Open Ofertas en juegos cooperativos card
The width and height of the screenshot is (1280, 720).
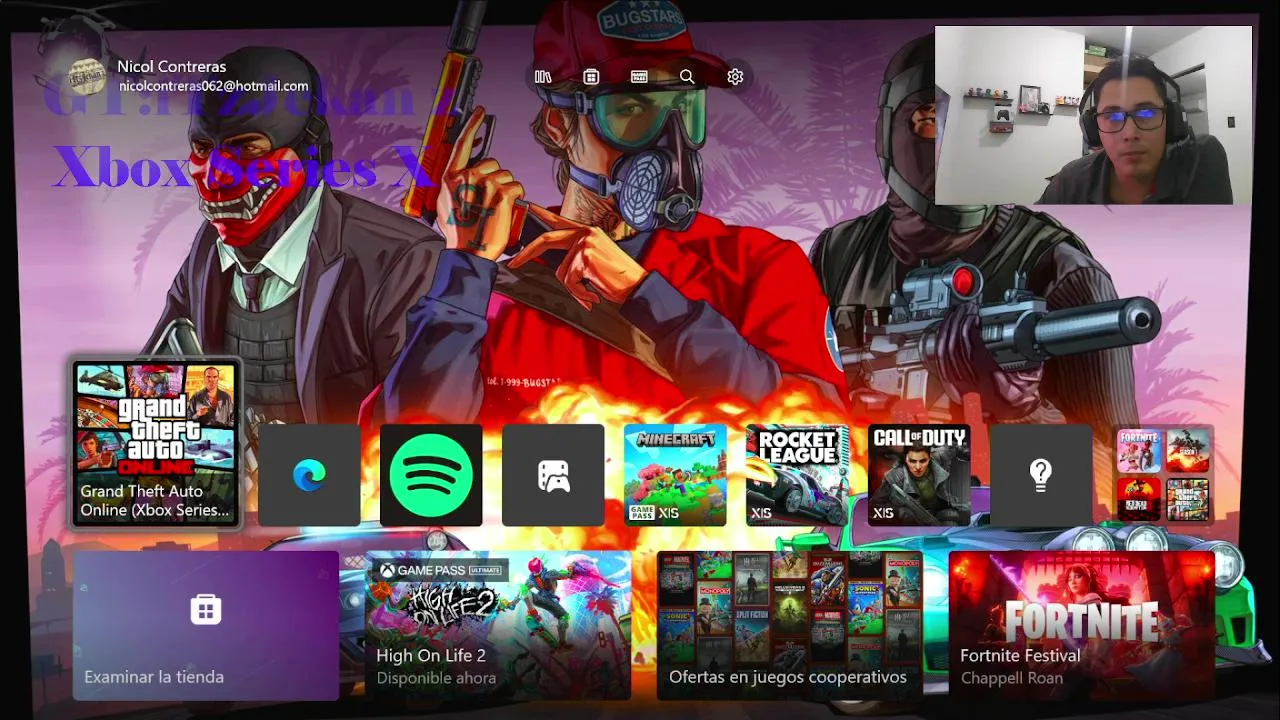(x=790, y=625)
